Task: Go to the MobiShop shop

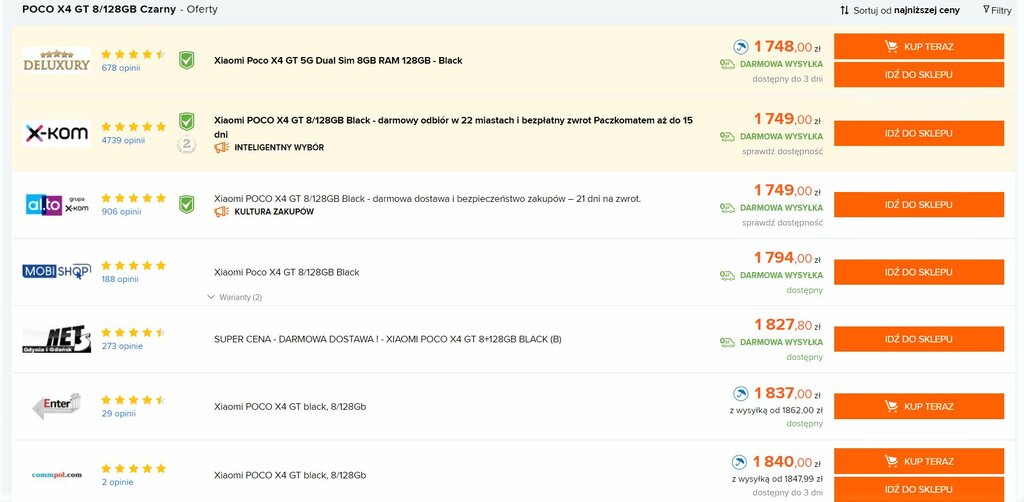Action: (918, 272)
